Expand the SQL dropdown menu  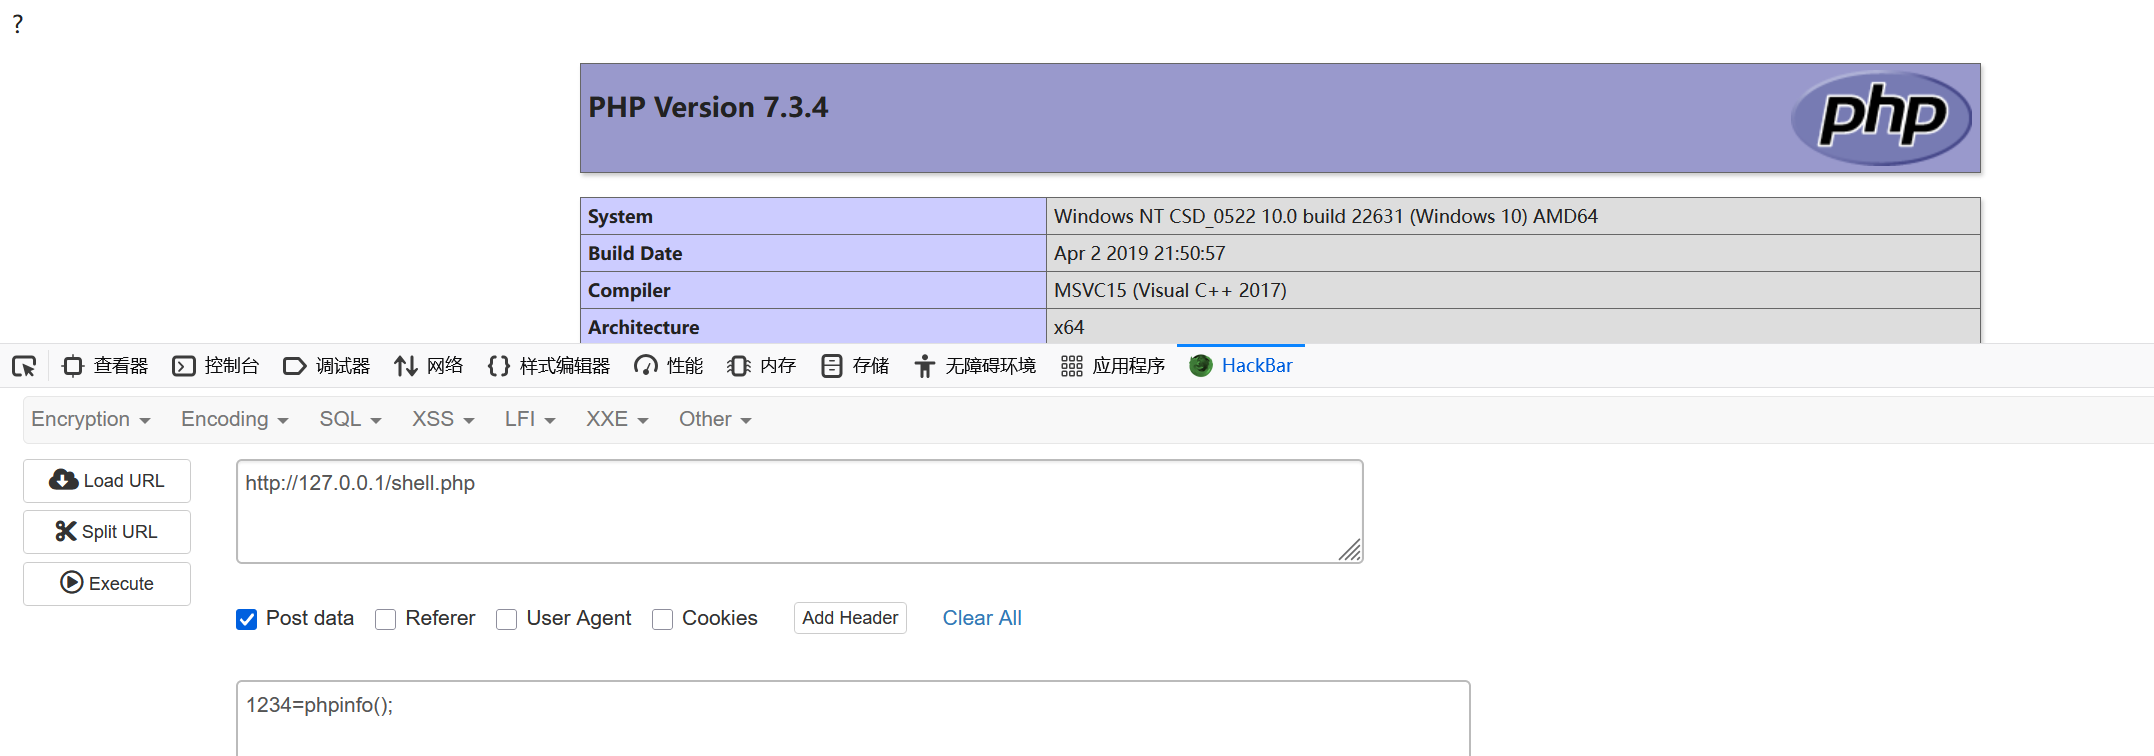click(x=350, y=420)
